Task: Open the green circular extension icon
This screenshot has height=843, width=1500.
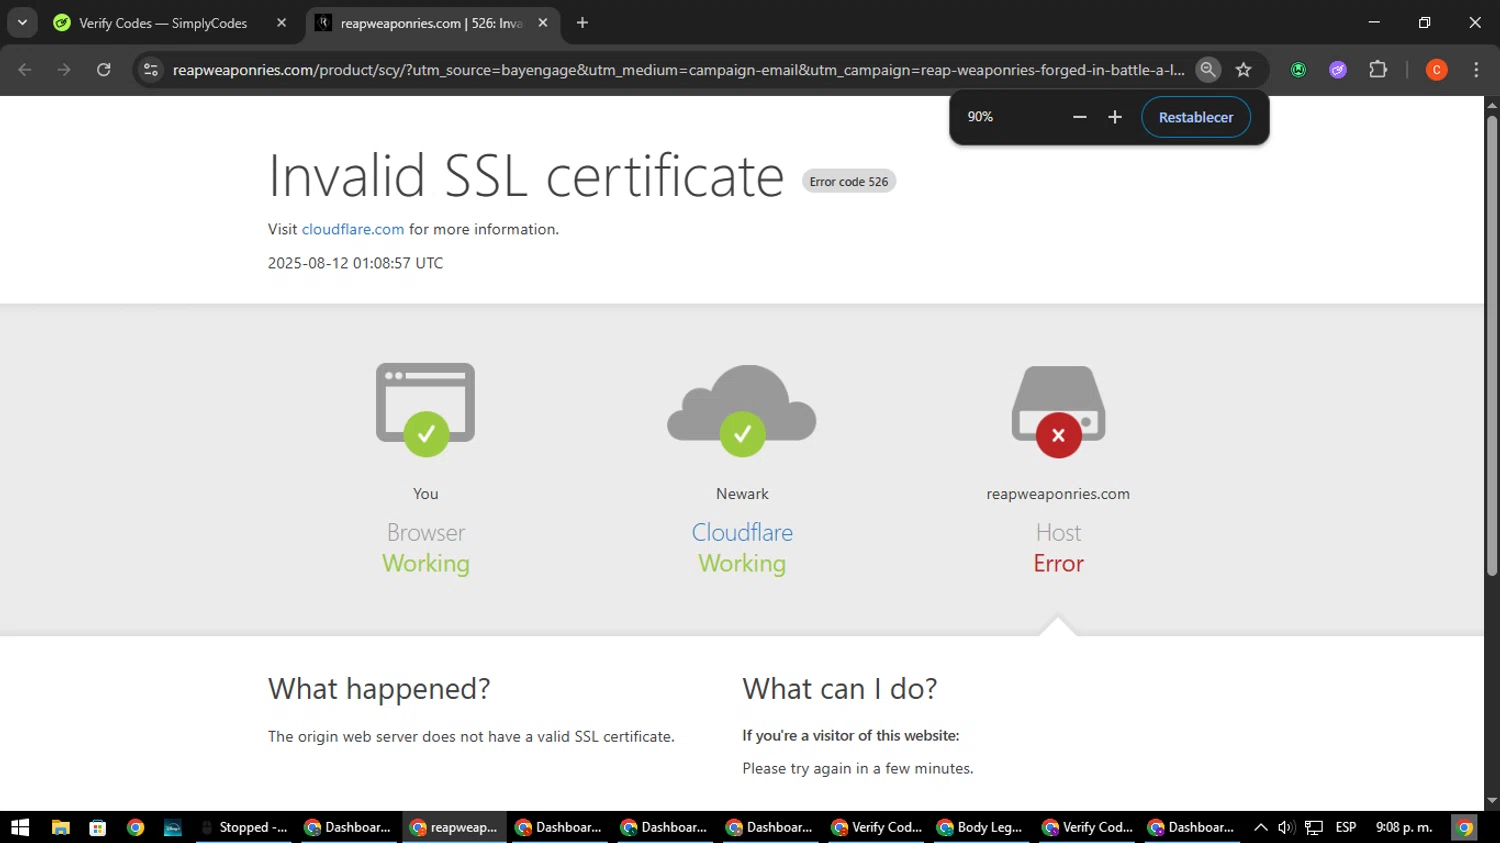Action: (1298, 70)
